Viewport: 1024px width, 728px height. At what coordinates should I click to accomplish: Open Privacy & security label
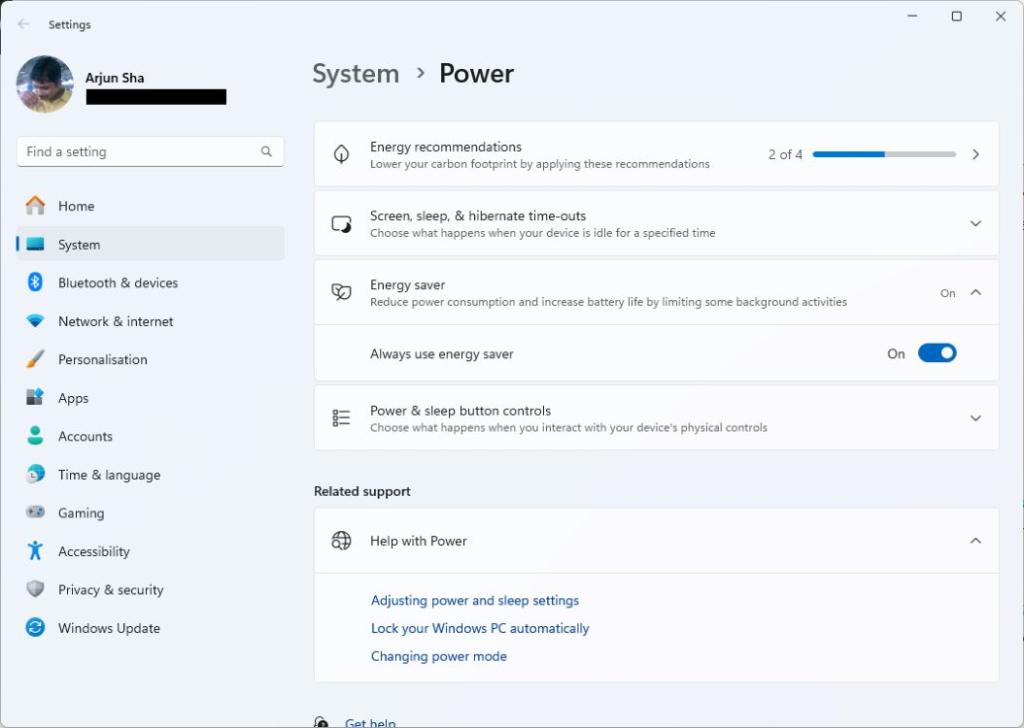tap(111, 590)
